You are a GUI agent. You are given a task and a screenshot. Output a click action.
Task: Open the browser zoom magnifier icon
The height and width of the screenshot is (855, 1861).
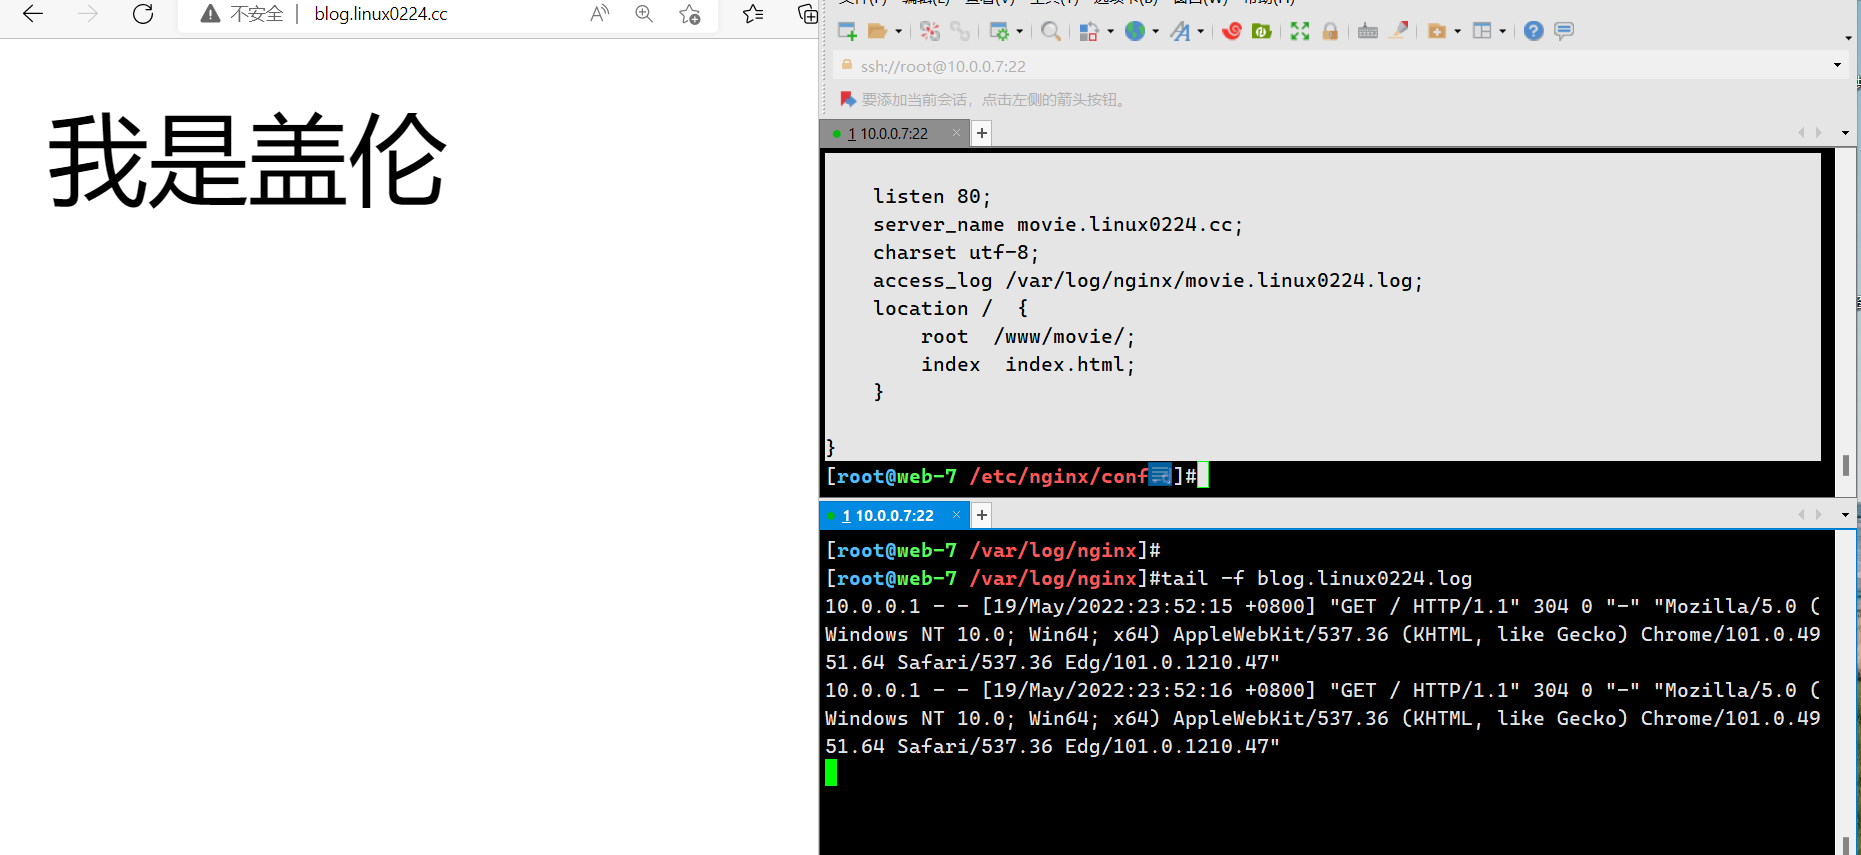point(644,14)
